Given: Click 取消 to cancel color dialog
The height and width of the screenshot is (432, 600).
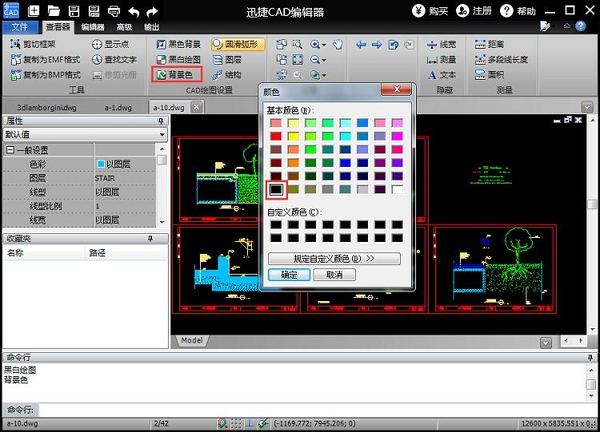Looking at the screenshot, I should pyautogui.click(x=334, y=274).
